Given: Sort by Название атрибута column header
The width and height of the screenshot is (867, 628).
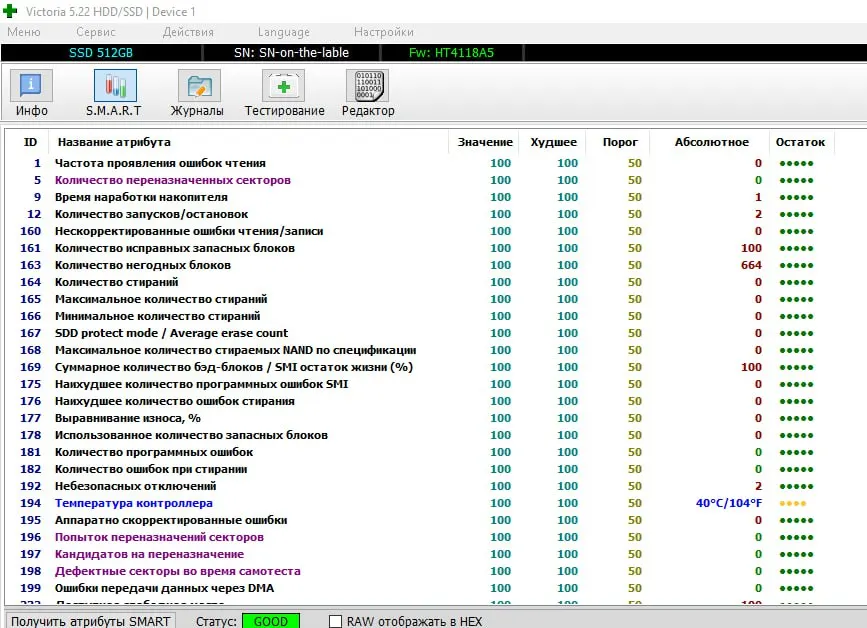Looking at the screenshot, I should (113, 142).
